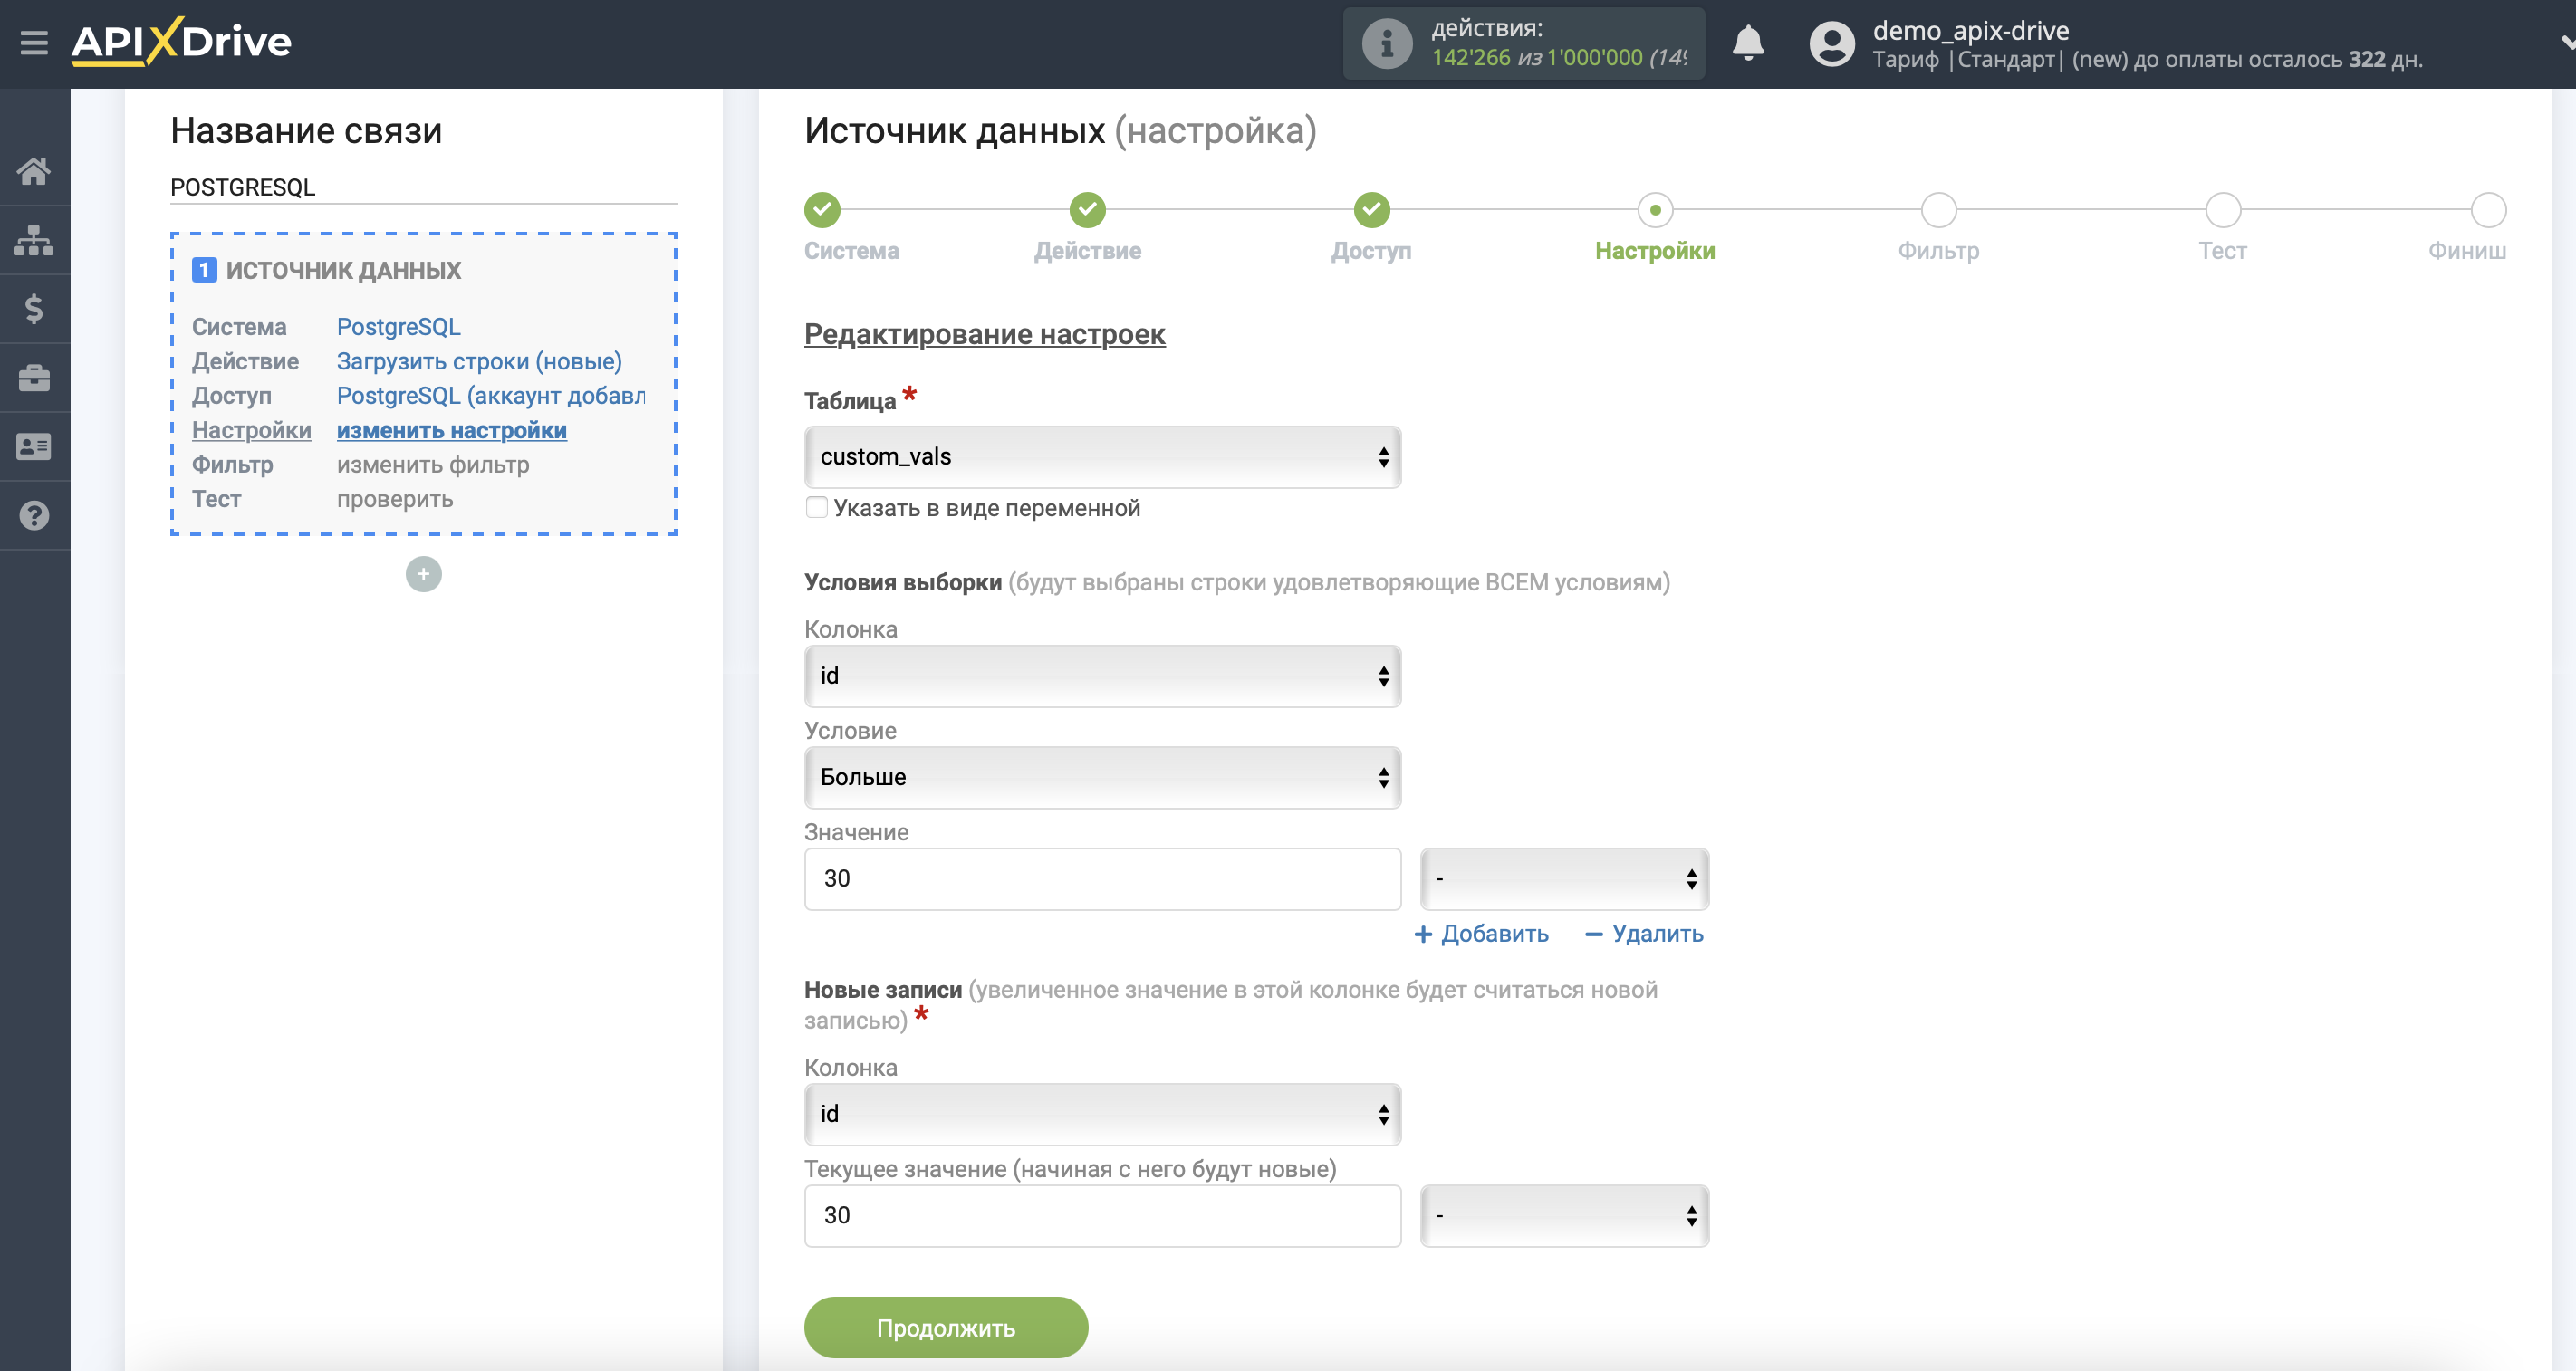The width and height of the screenshot is (2576, 1371).
Task: Focus the Значение input with 30
Action: (x=1102, y=879)
